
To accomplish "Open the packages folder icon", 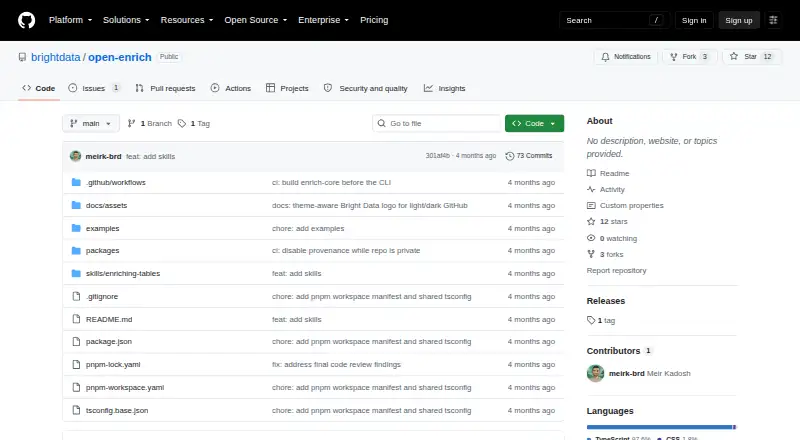I will pos(76,251).
